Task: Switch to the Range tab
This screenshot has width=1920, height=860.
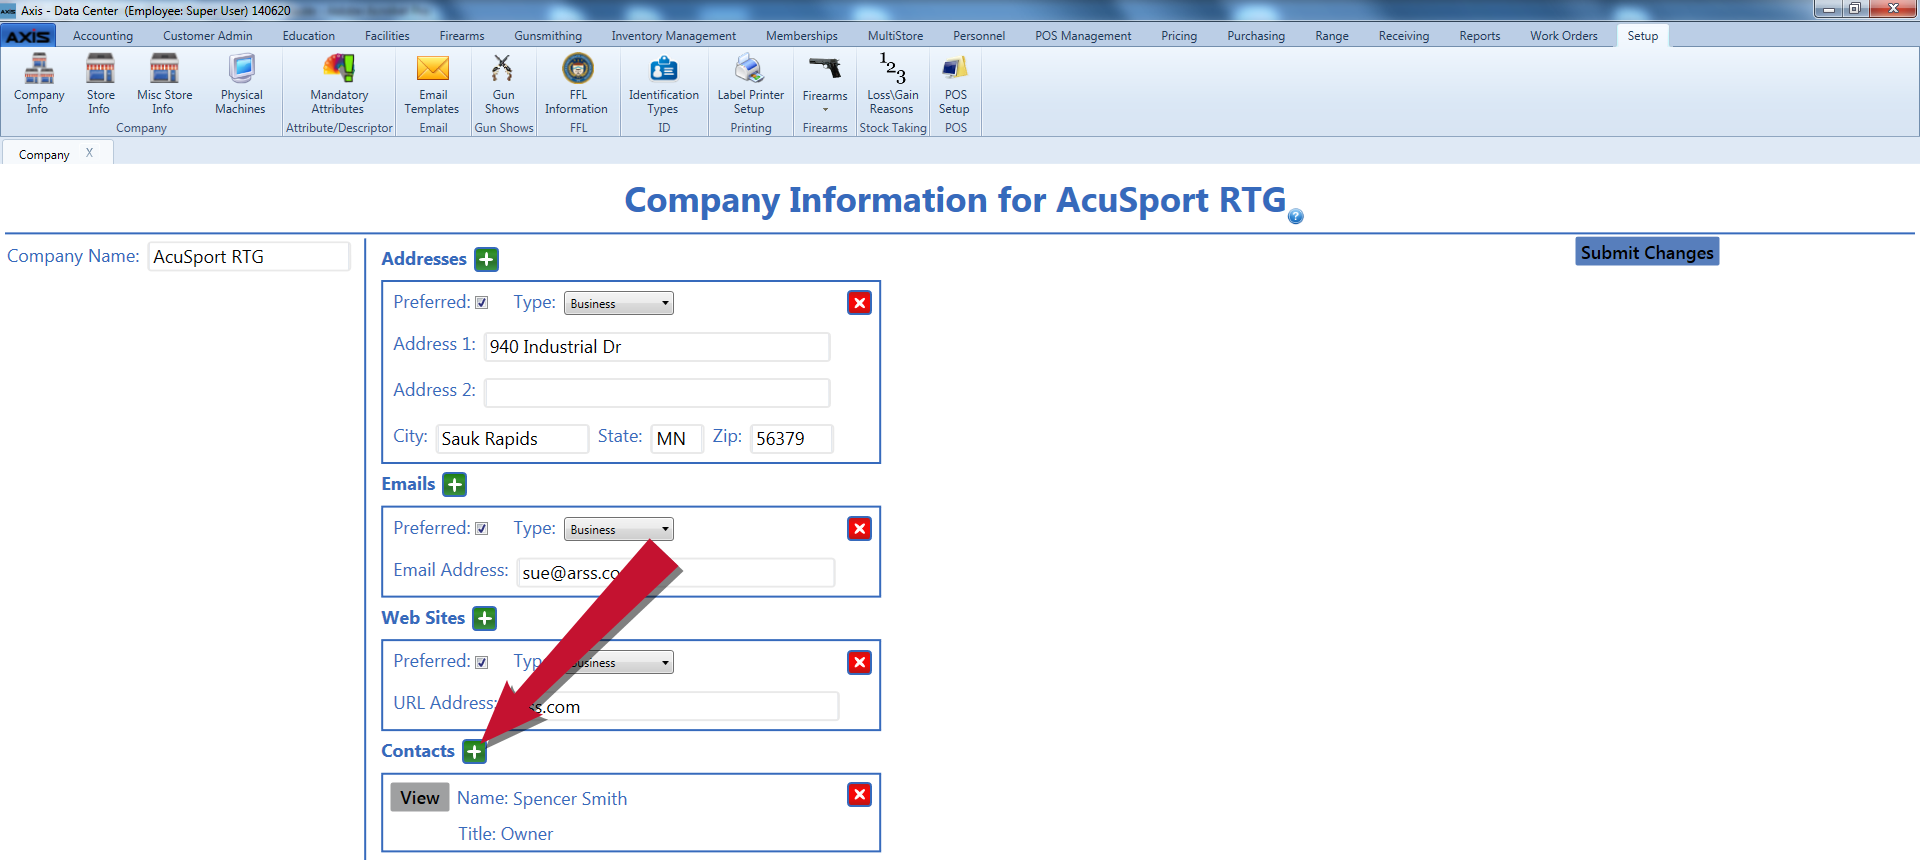Action: (1331, 36)
